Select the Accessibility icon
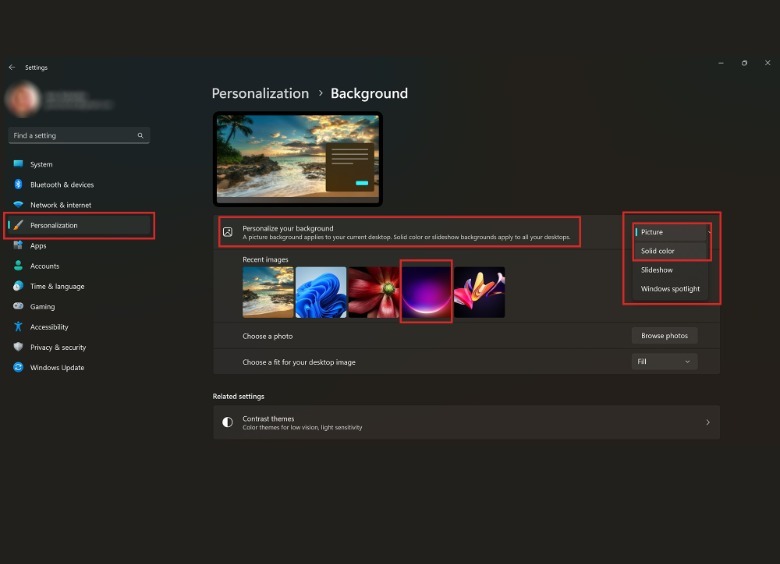Viewport: 780px width, 564px height. (x=18, y=327)
